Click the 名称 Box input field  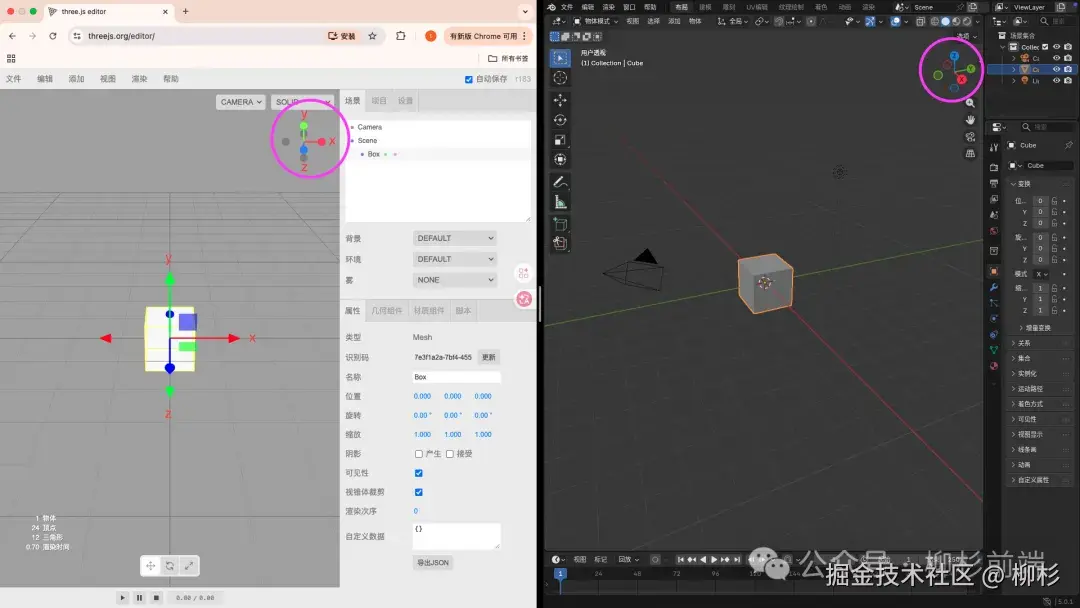(x=457, y=377)
